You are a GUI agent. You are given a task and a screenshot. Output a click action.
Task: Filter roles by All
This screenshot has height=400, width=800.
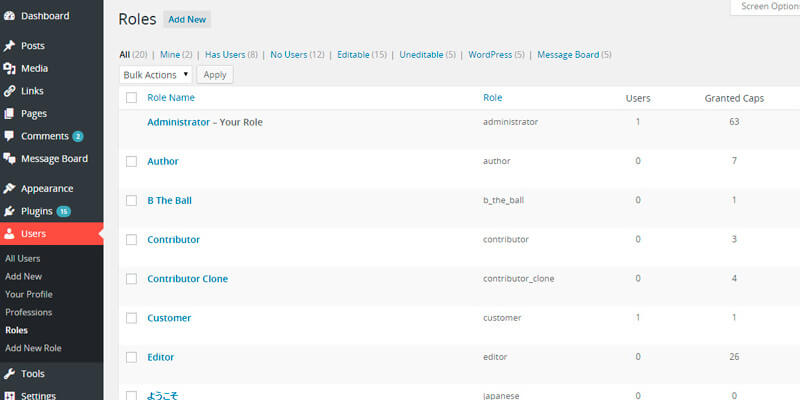coord(124,55)
